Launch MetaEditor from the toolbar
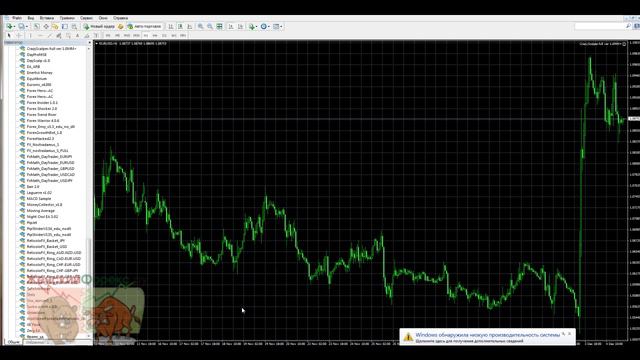 (x=120, y=27)
